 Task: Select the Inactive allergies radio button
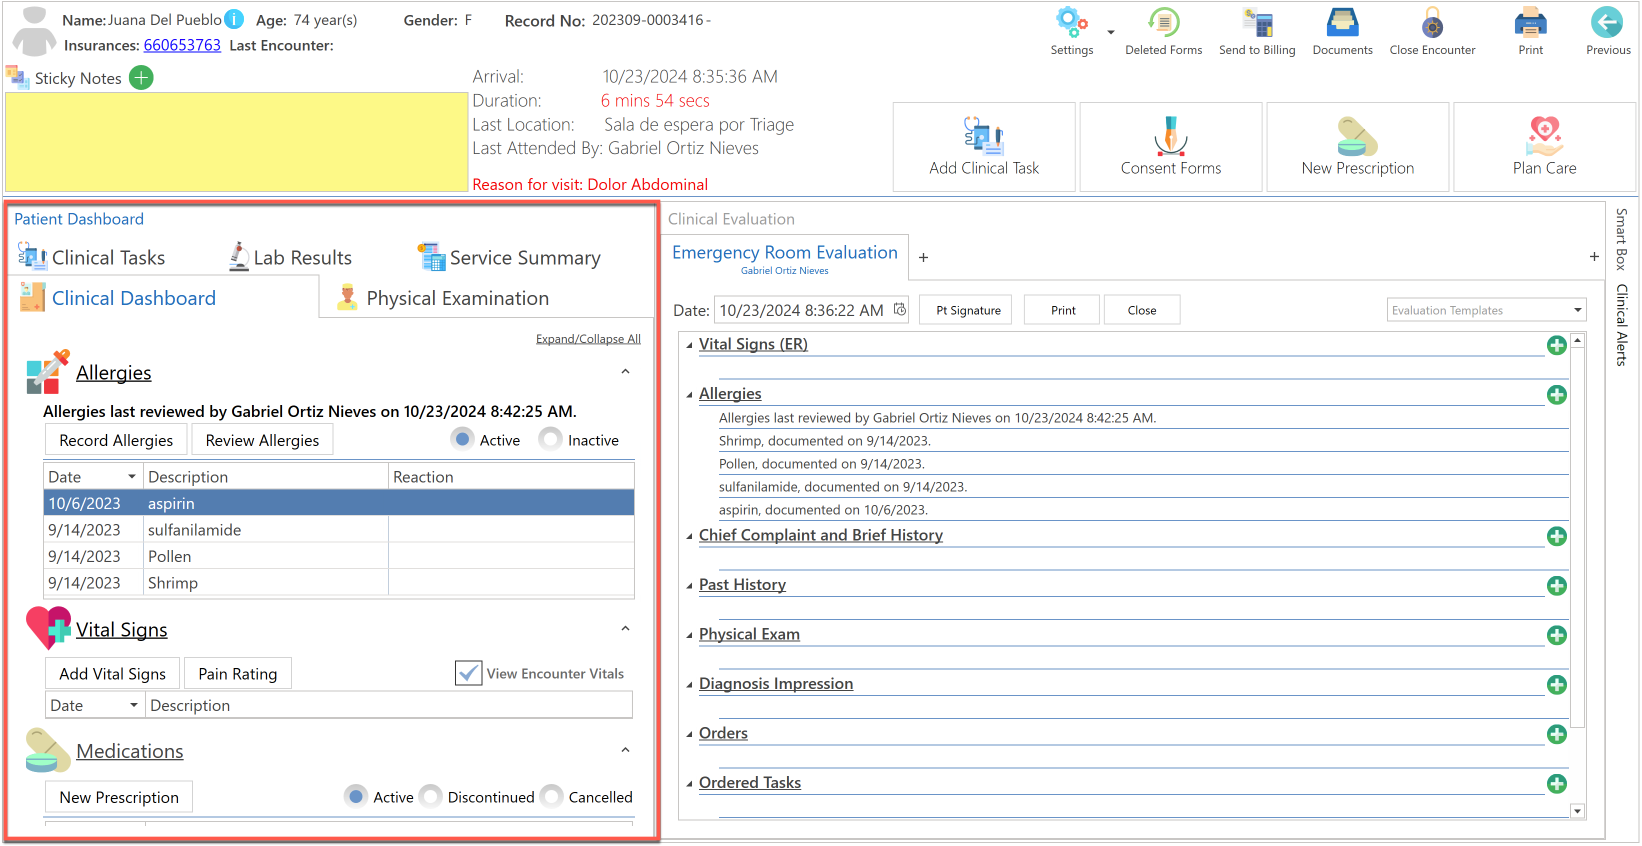pos(550,439)
